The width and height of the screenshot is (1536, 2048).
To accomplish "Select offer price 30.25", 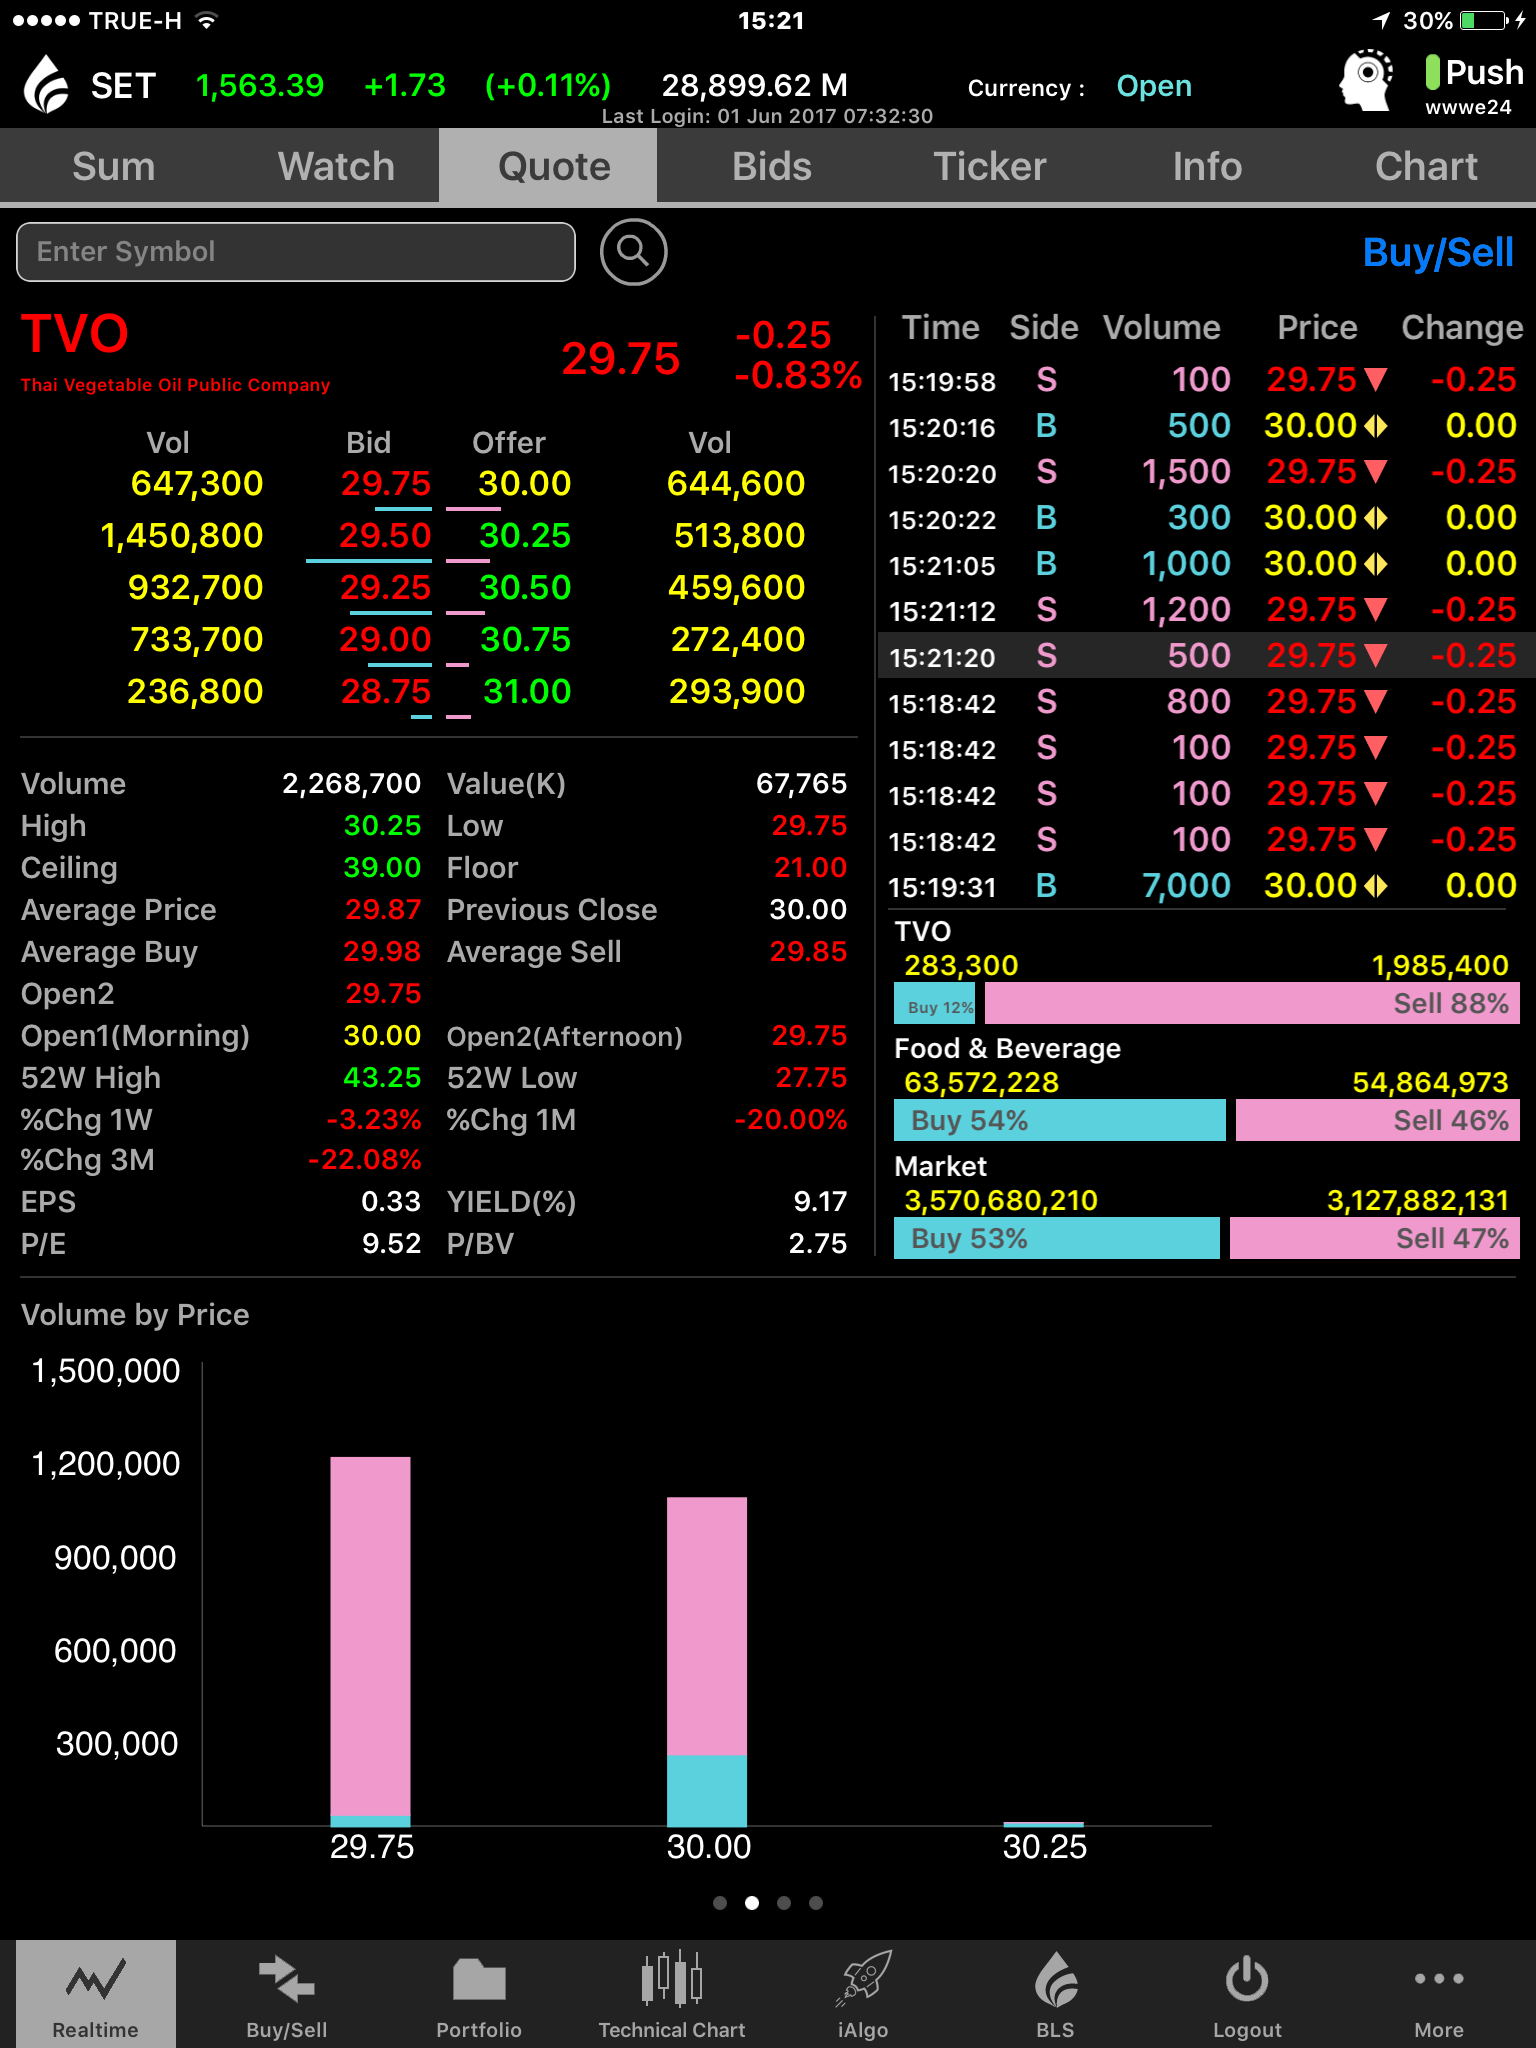I will coord(524,536).
